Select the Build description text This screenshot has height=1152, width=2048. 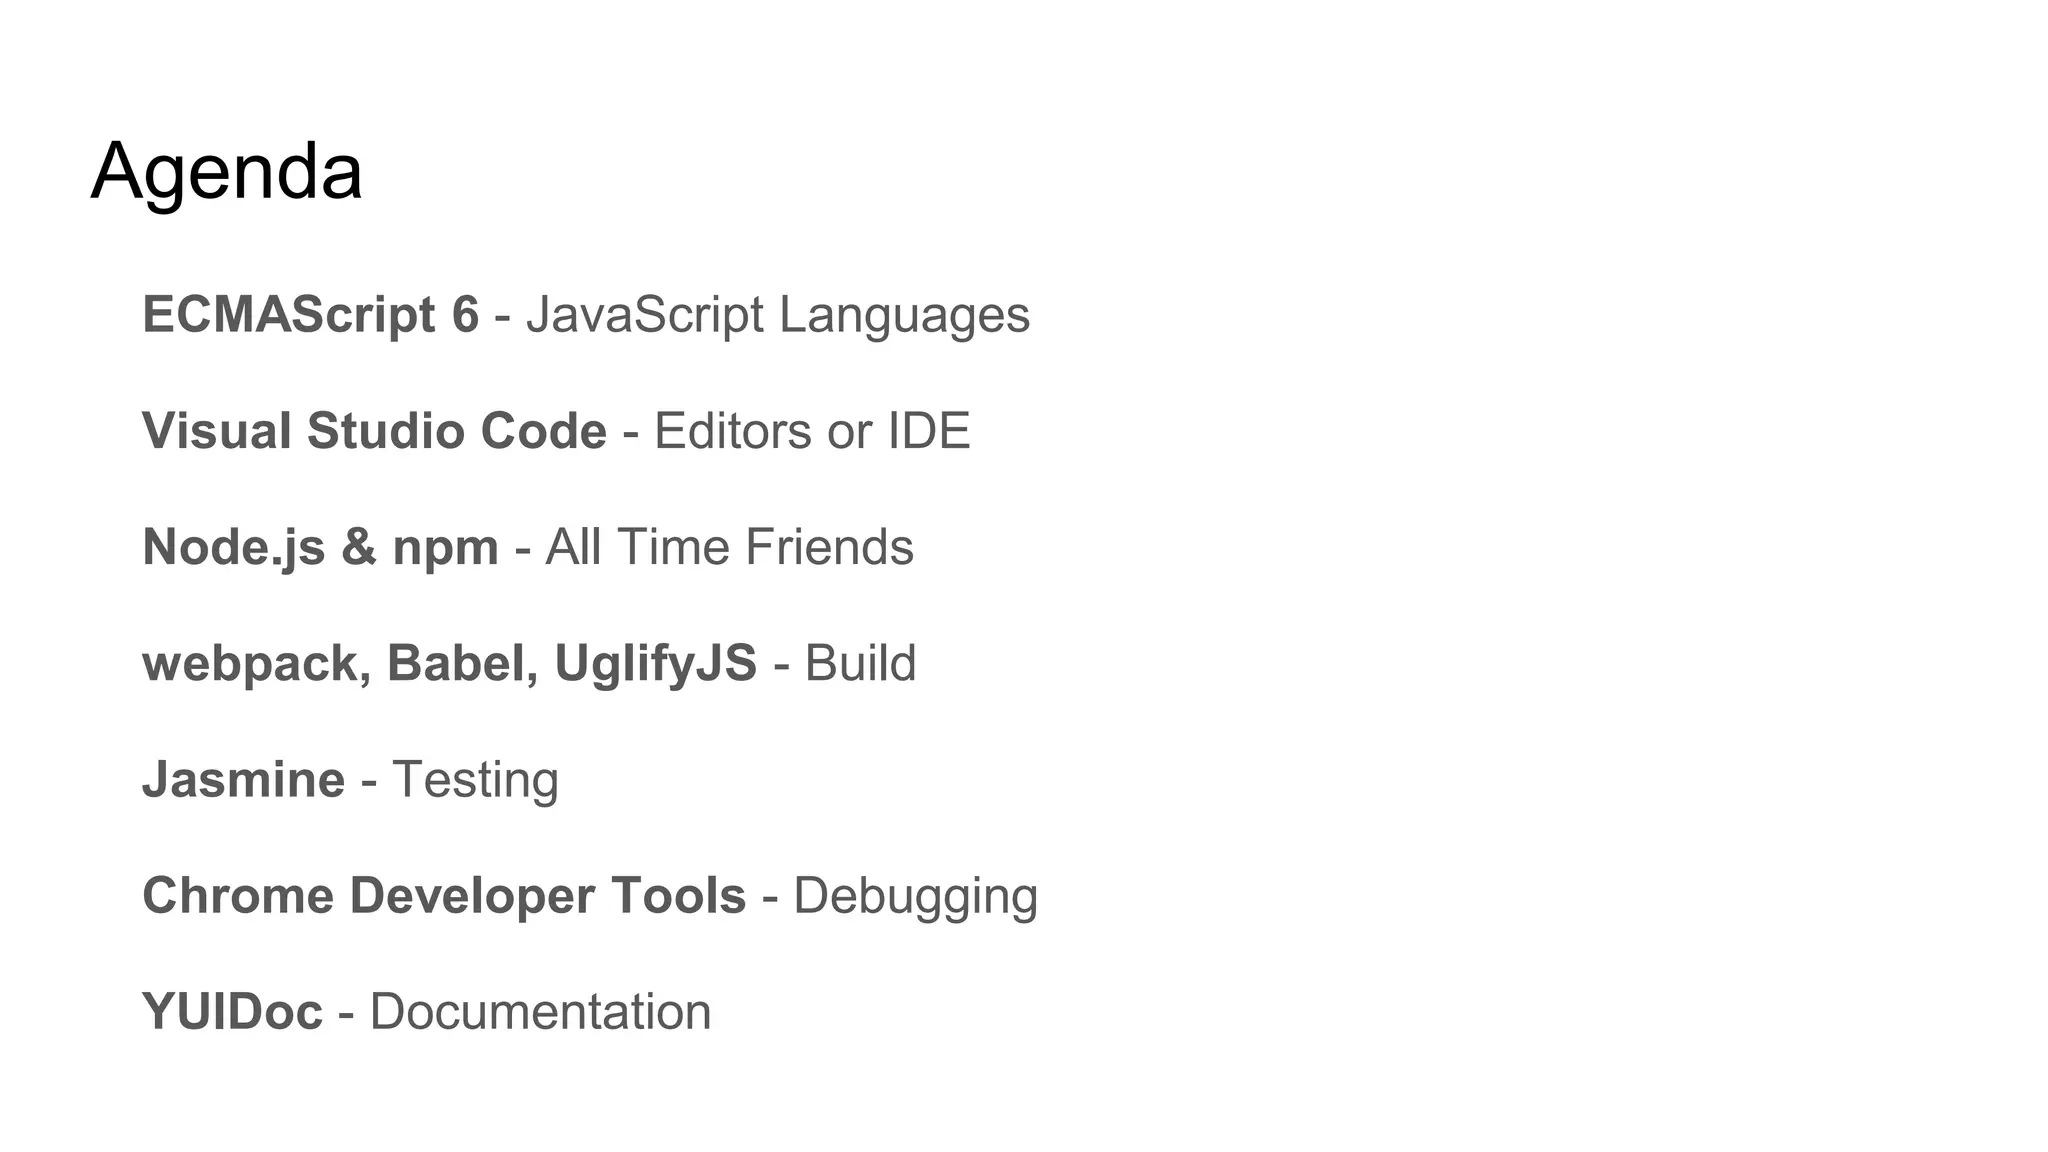860,663
